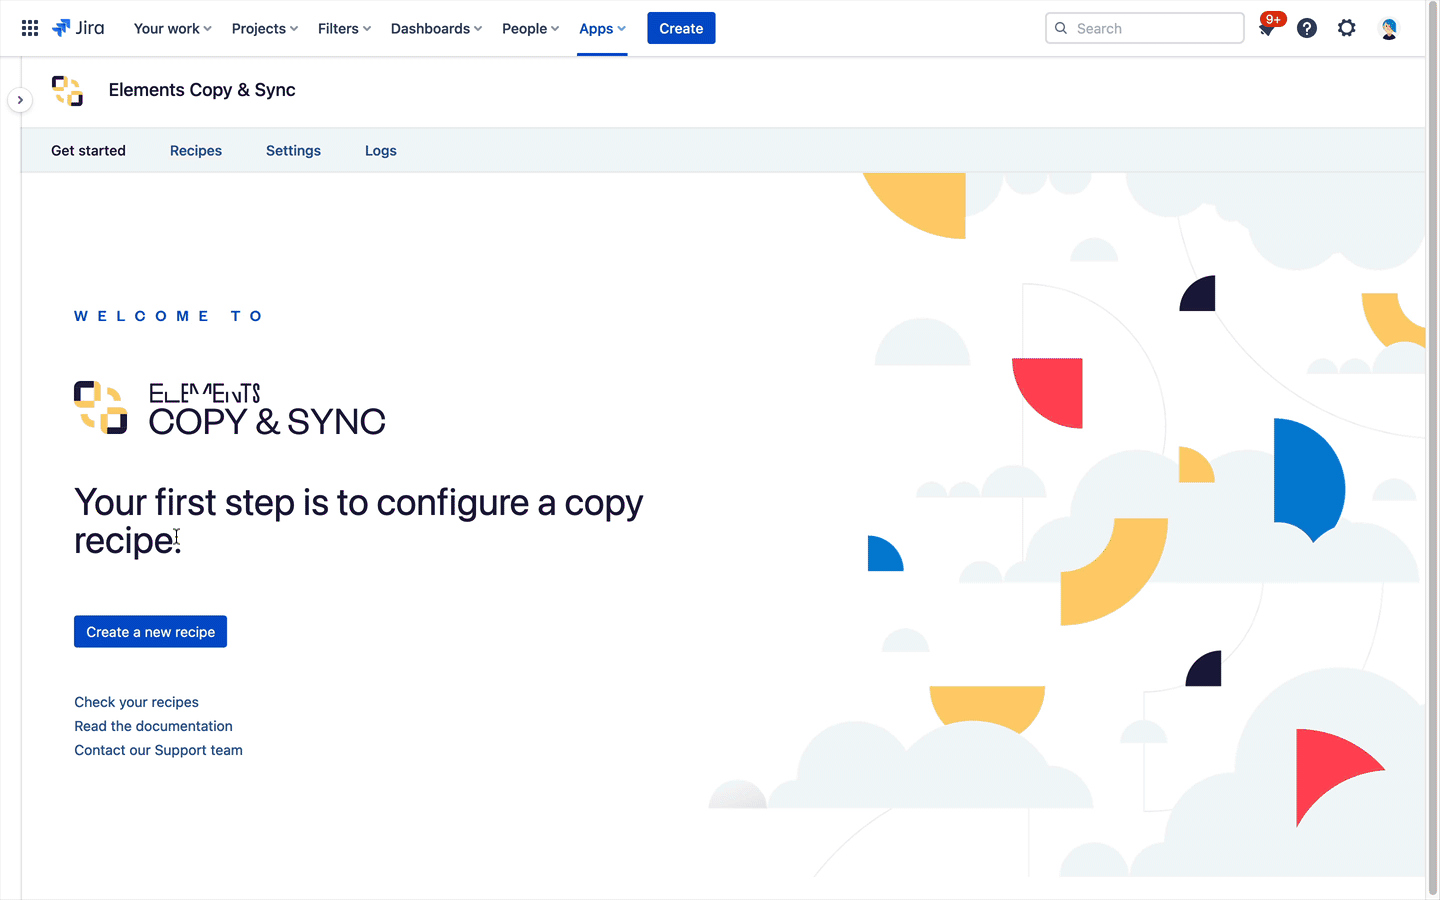Expand the sidebar with the chevron button
1440x900 pixels.
20,100
